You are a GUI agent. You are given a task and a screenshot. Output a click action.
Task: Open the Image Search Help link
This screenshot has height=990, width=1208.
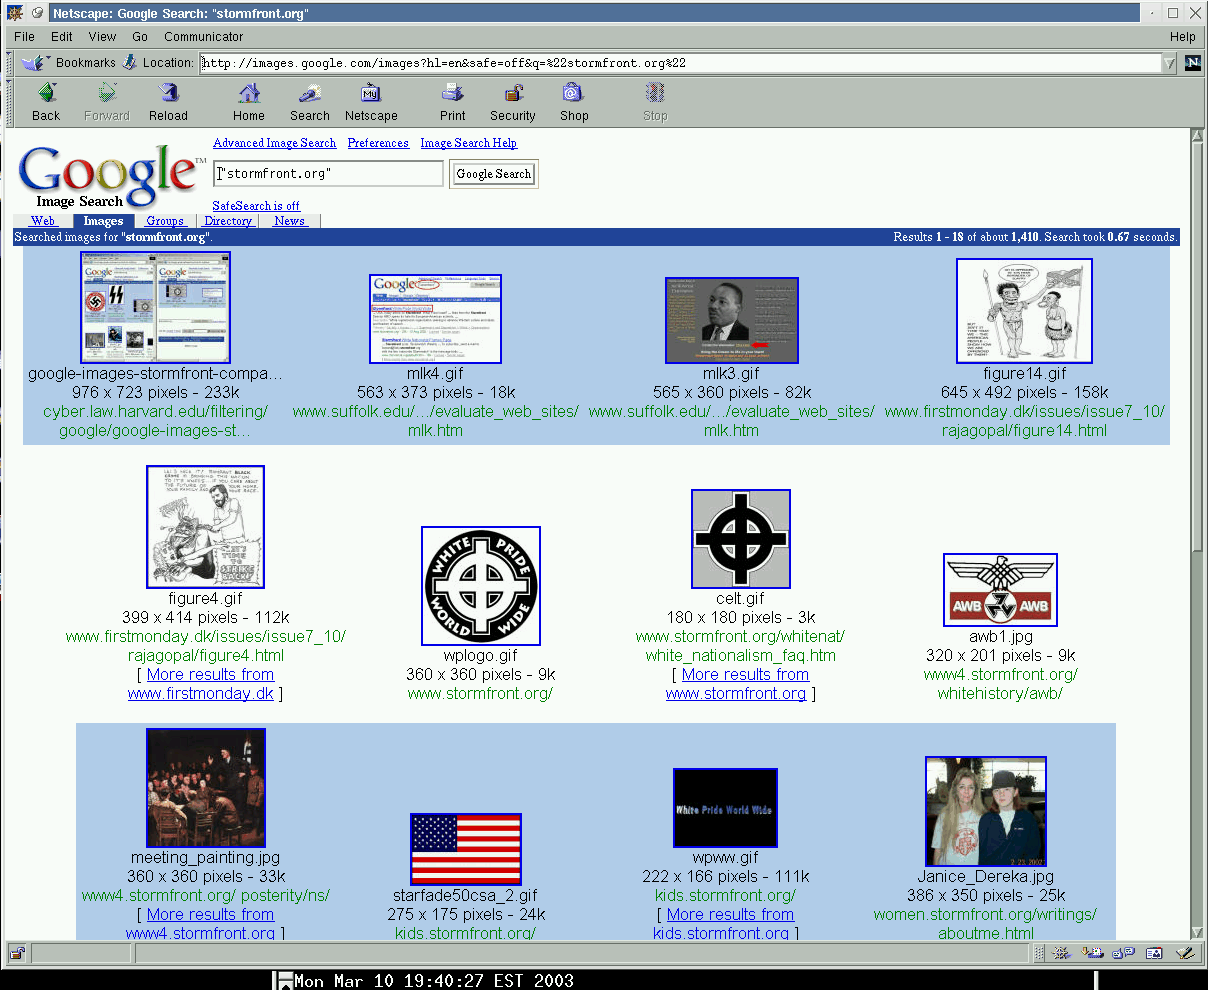tap(469, 143)
